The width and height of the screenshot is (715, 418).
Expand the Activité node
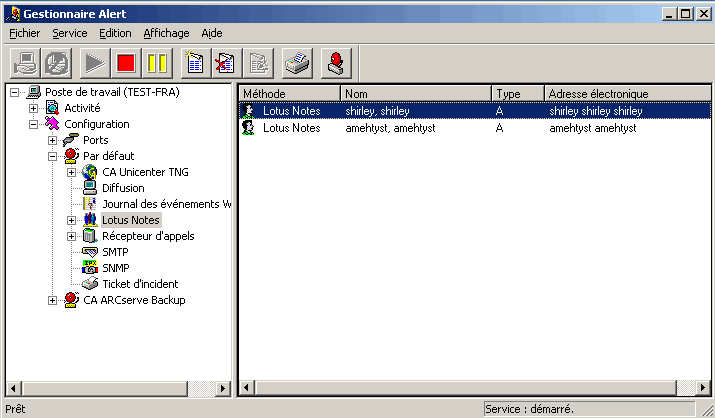(x=33, y=108)
